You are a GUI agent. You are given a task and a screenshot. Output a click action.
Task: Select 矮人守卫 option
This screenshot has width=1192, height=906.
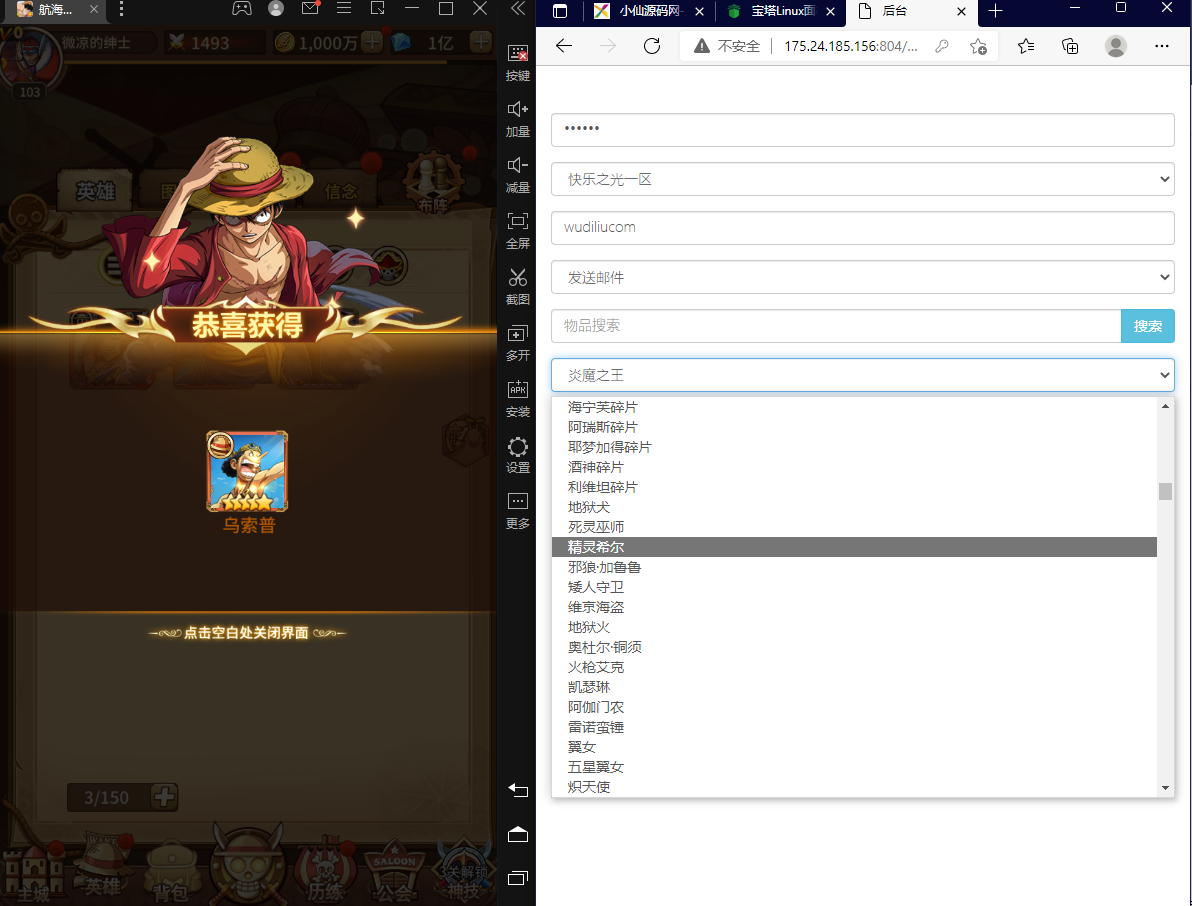tap(854, 588)
